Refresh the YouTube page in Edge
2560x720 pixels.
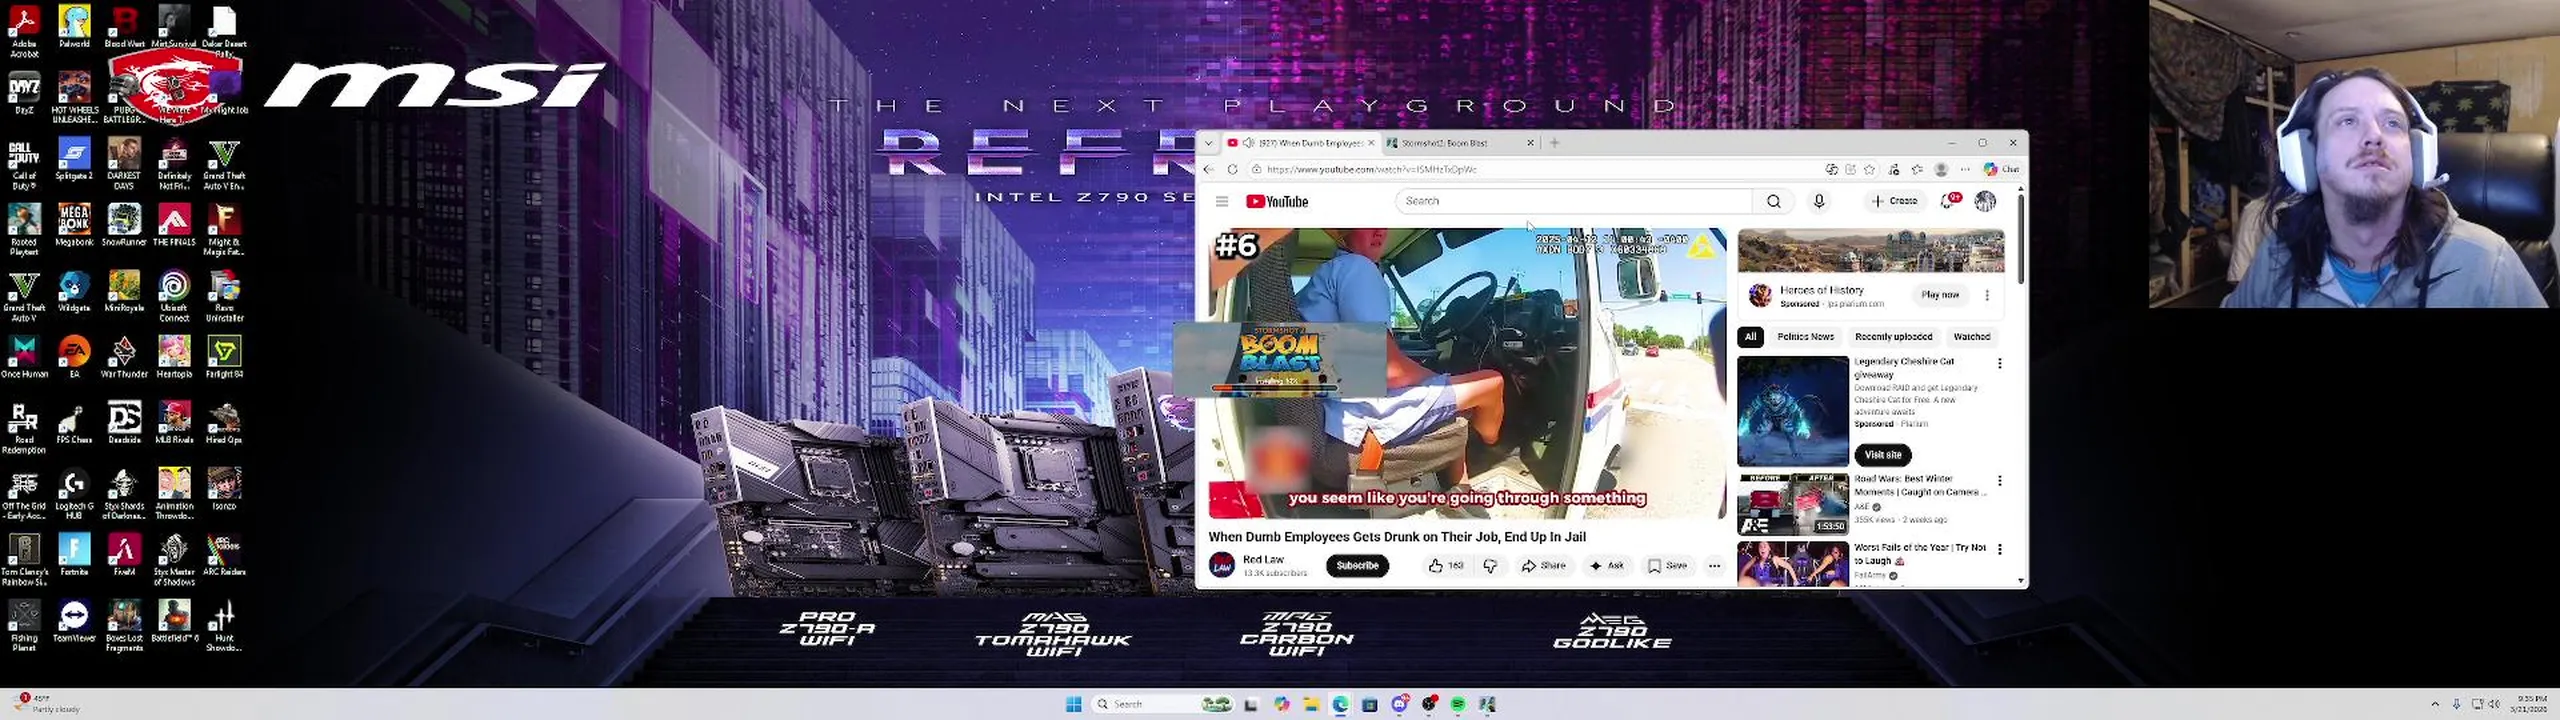coord(1232,170)
